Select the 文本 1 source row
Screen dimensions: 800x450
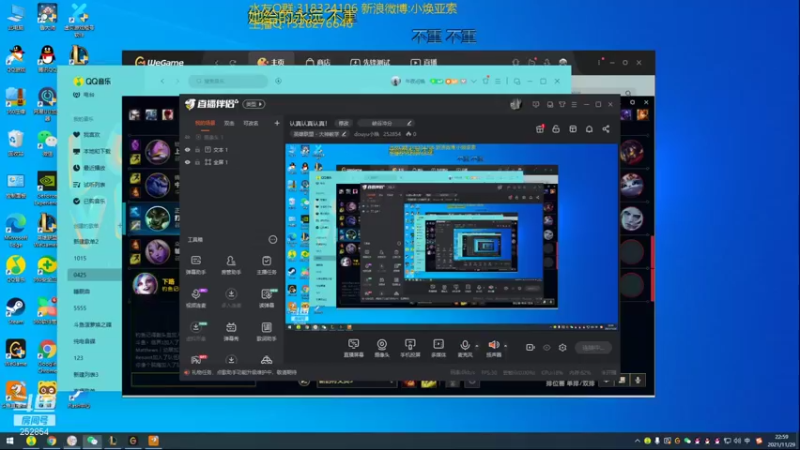click(x=232, y=150)
